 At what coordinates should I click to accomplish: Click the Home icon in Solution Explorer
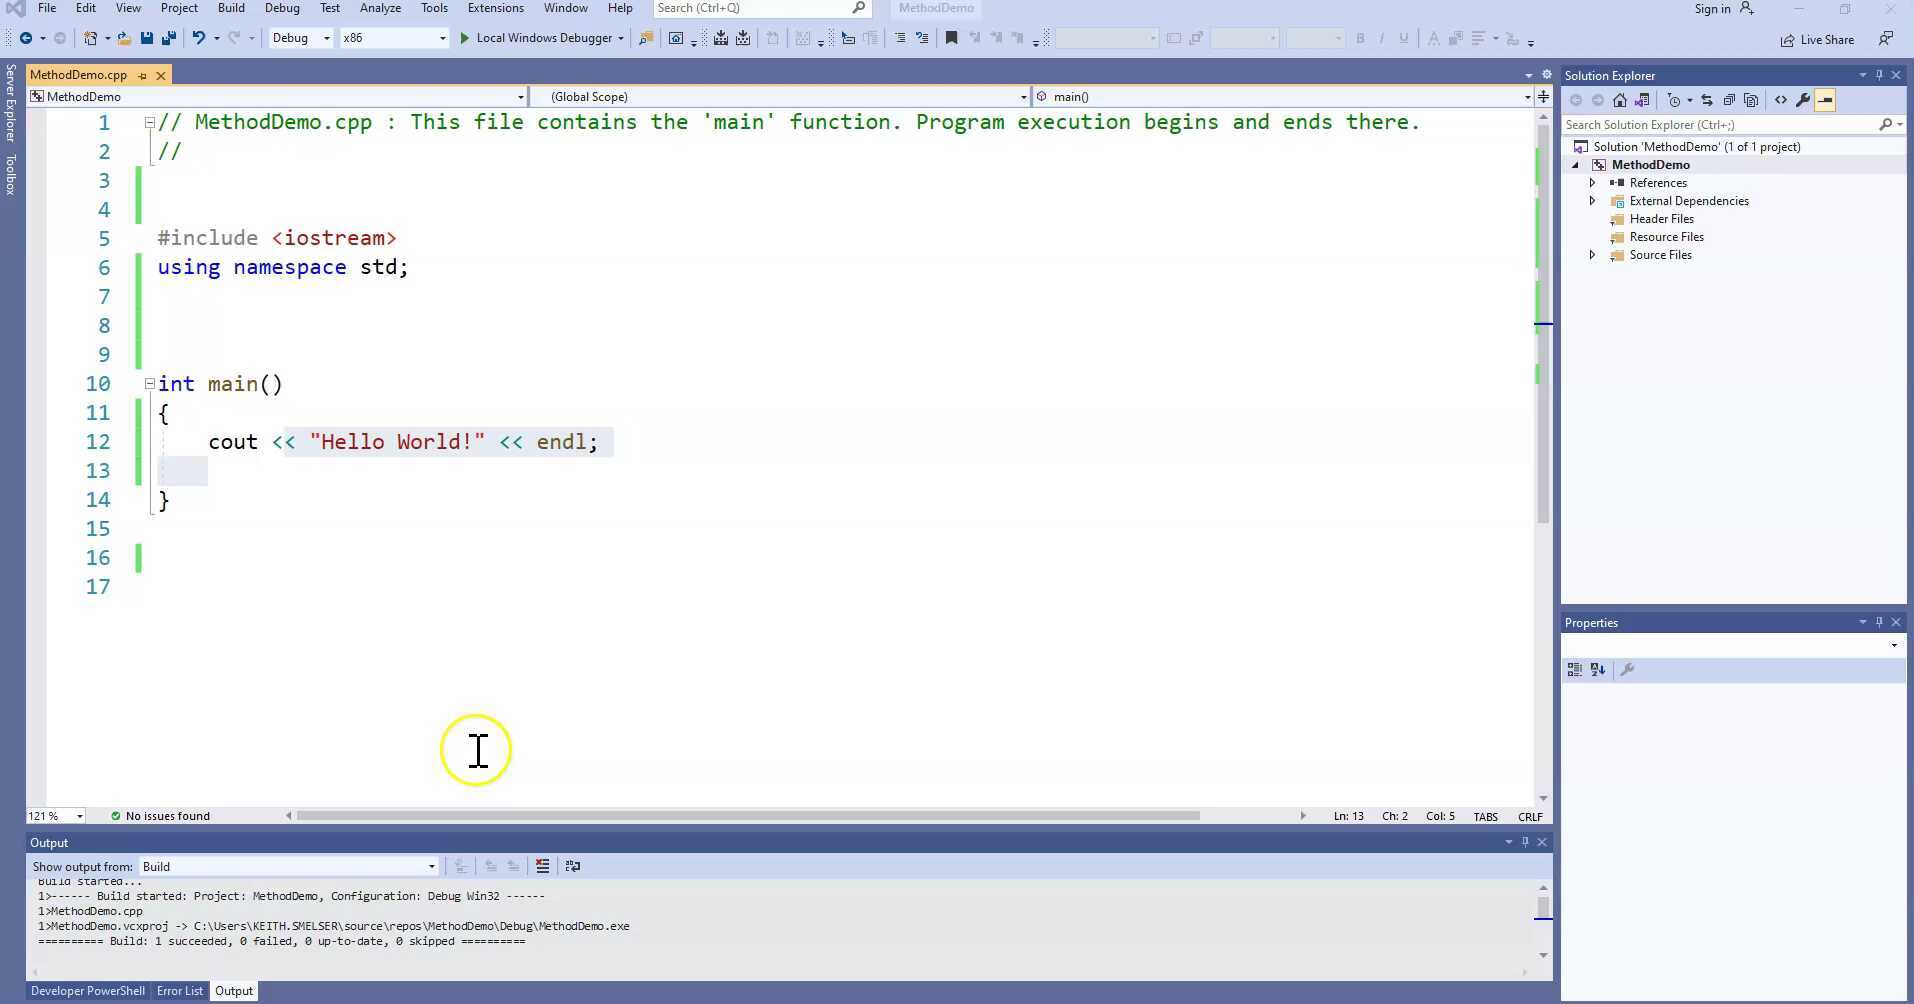pos(1620,100)
